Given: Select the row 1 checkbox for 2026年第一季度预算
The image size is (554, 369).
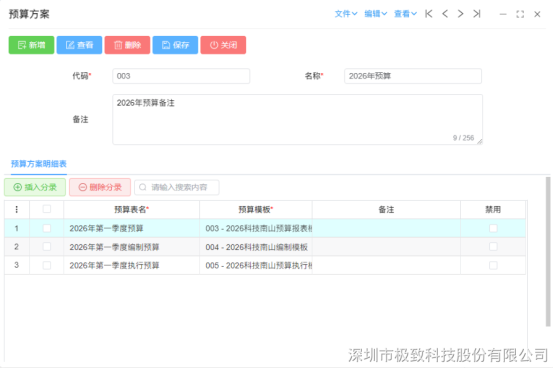Looking at the screenshot, I should (x=47, y=228).
